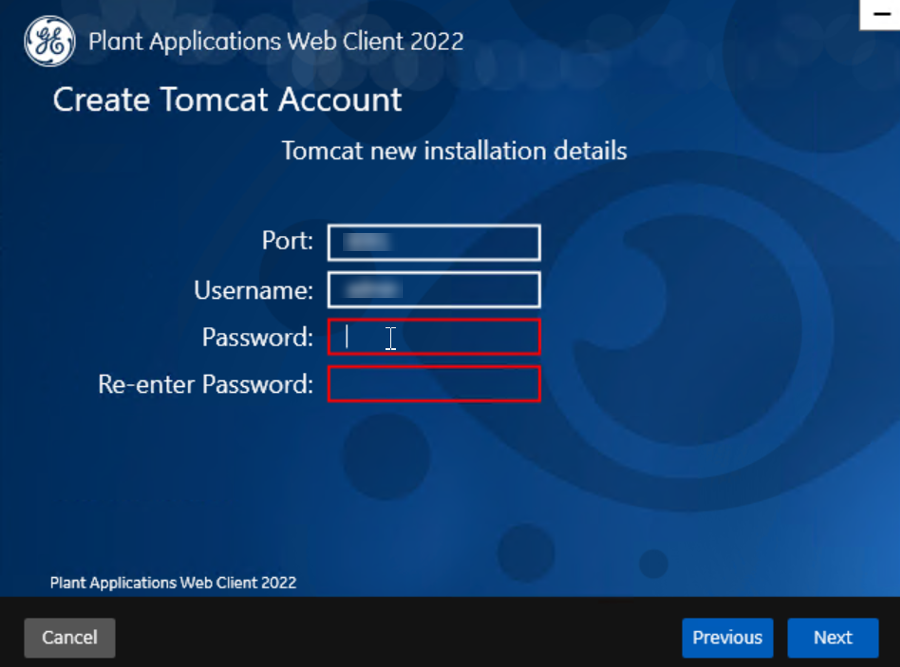Click 'Tomcat new installation details' text
The image size is (900, 667).
click(x=454, y=150)
